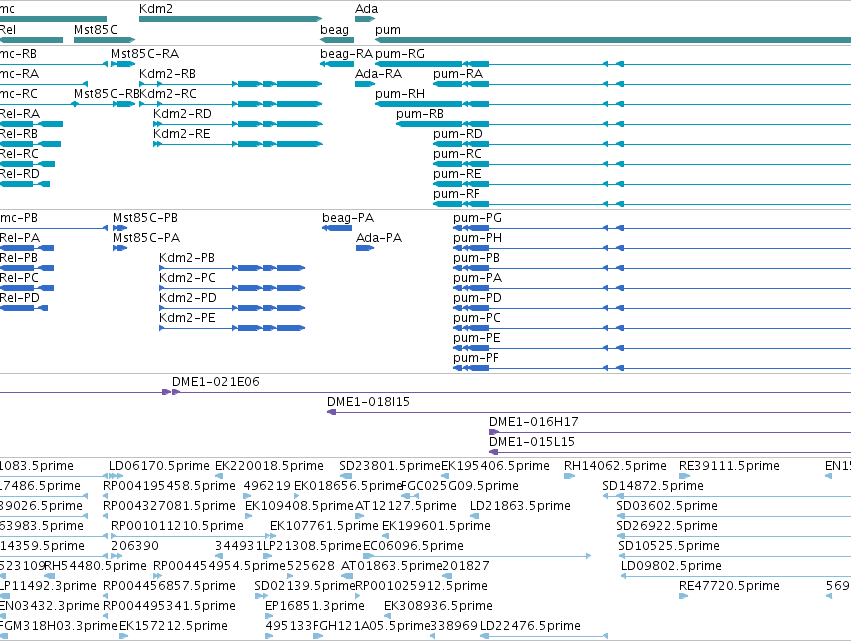Image resolution: width=851 pixels, height=641 pixels.
Task: Select the LD22476.5prime EST label
Action: coord(531,626)
